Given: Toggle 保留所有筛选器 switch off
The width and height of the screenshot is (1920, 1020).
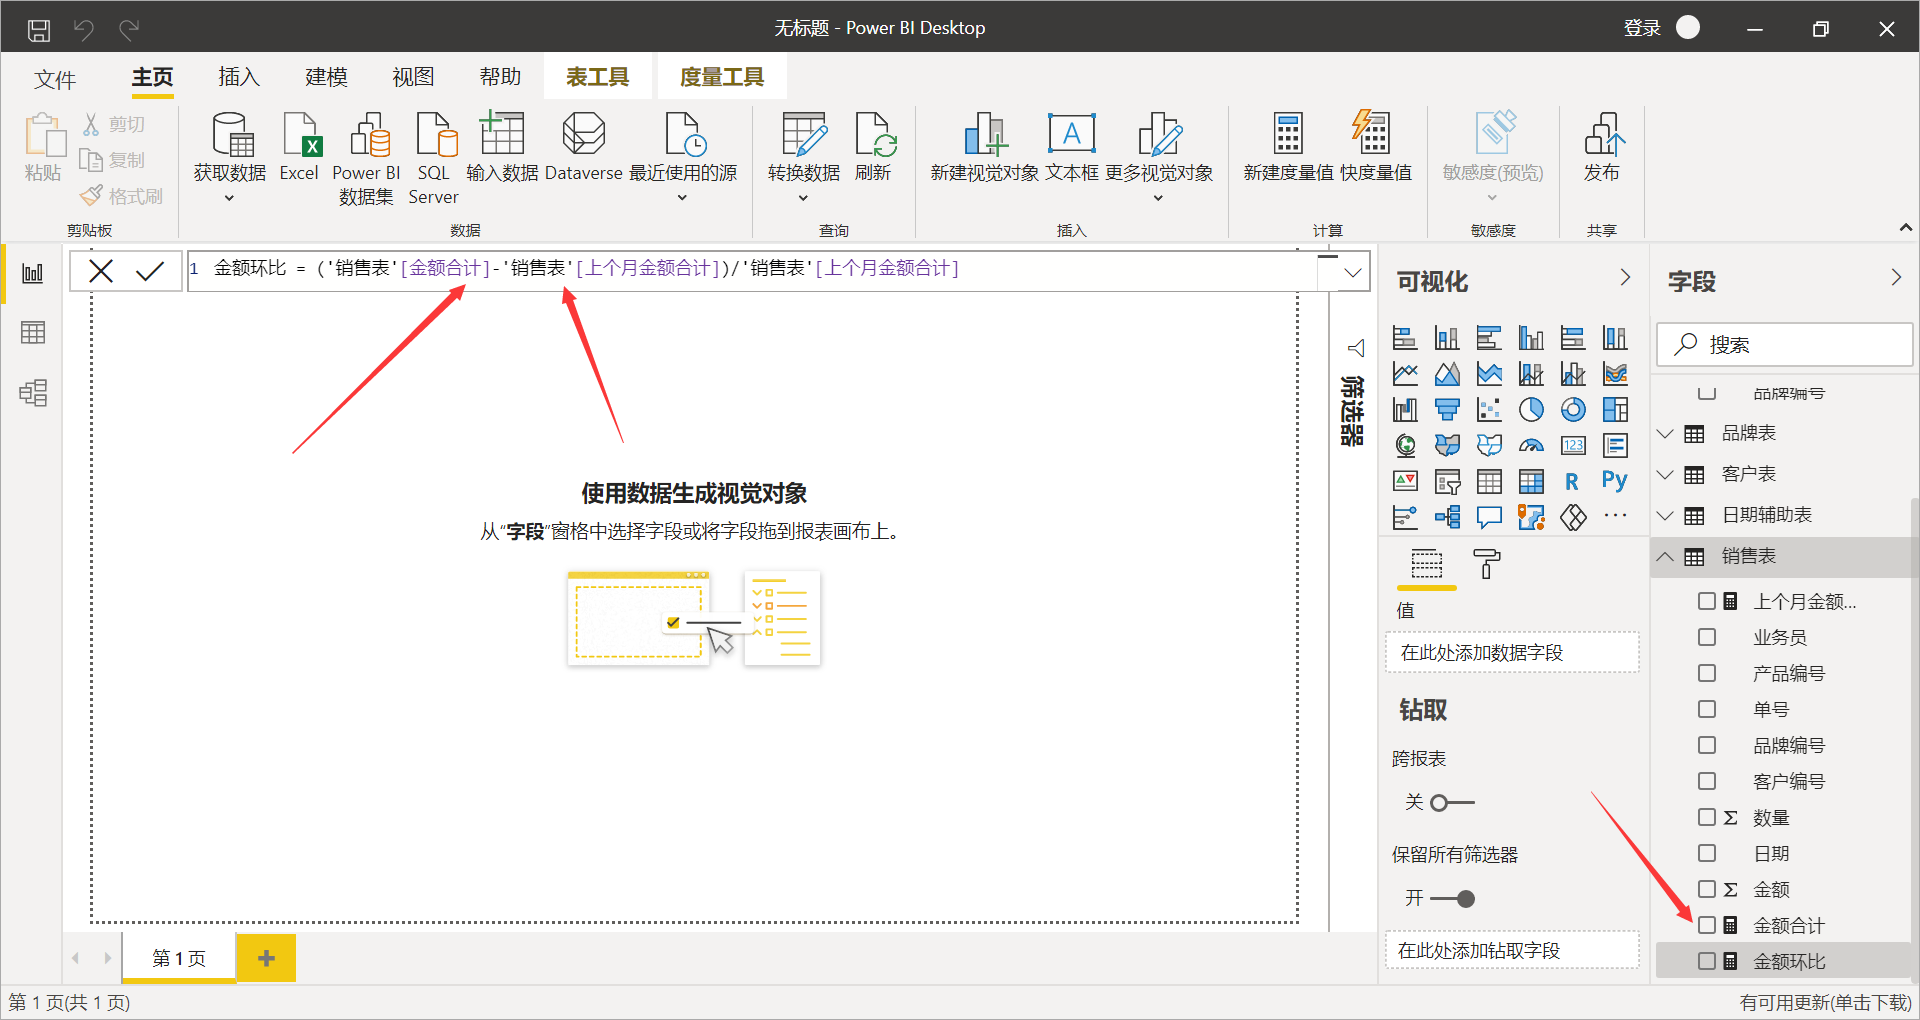Looking at the screenshot, I should (1452, 899).
